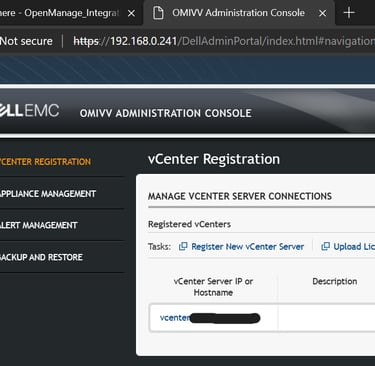The width and height of the screenshot is (375, 366).
Task: Click the Upload License link
Action: (354, 247)
